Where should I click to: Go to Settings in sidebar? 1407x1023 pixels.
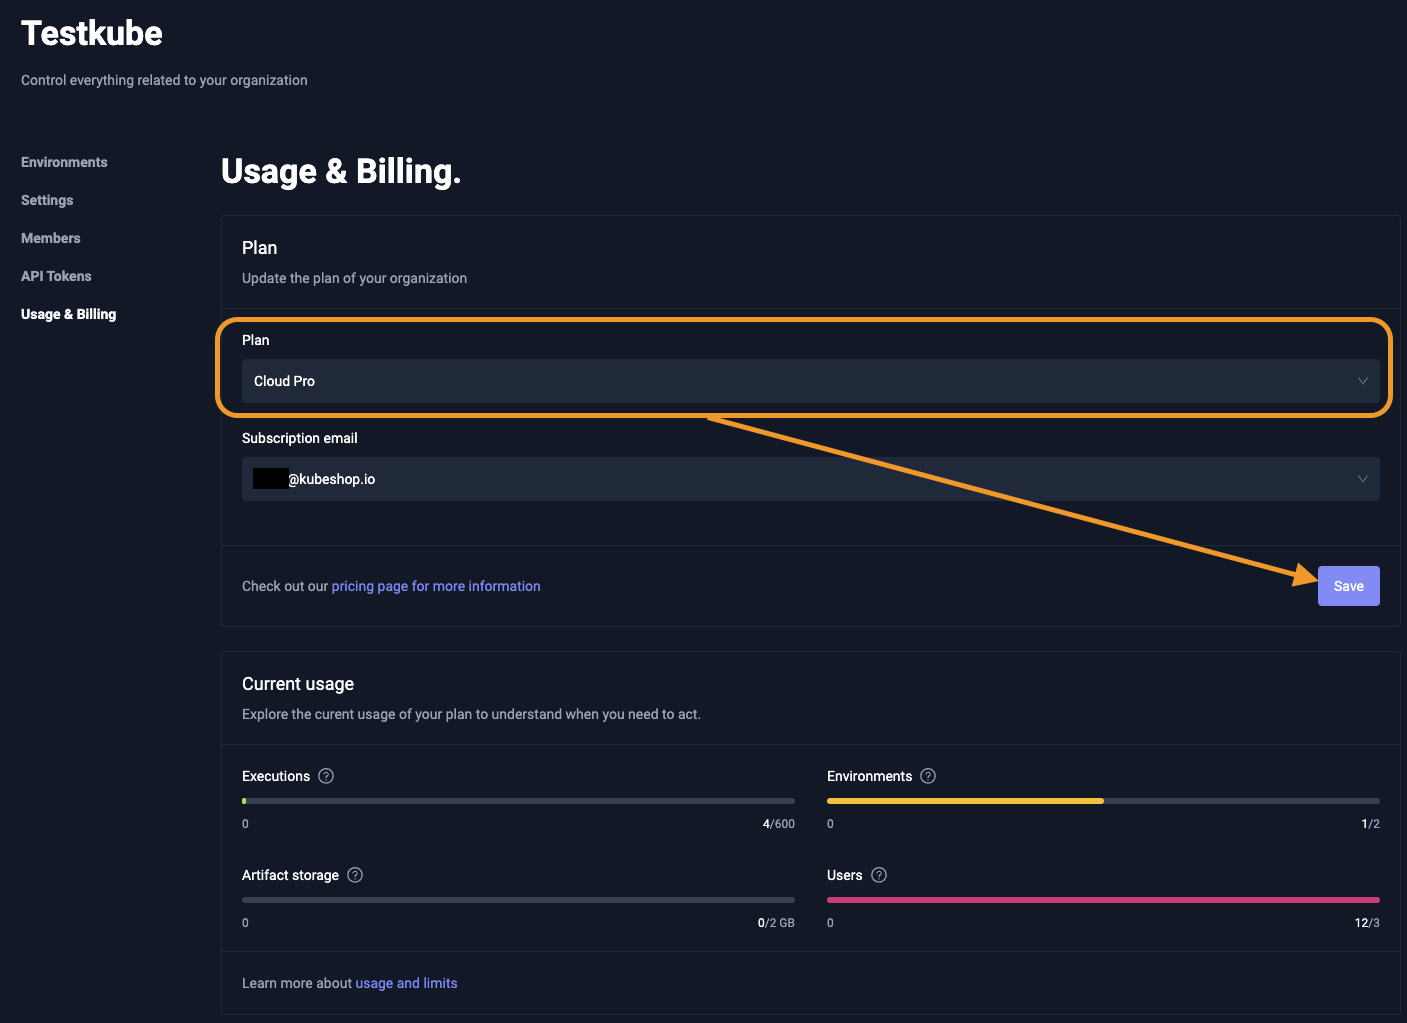[x=47, y=200]
